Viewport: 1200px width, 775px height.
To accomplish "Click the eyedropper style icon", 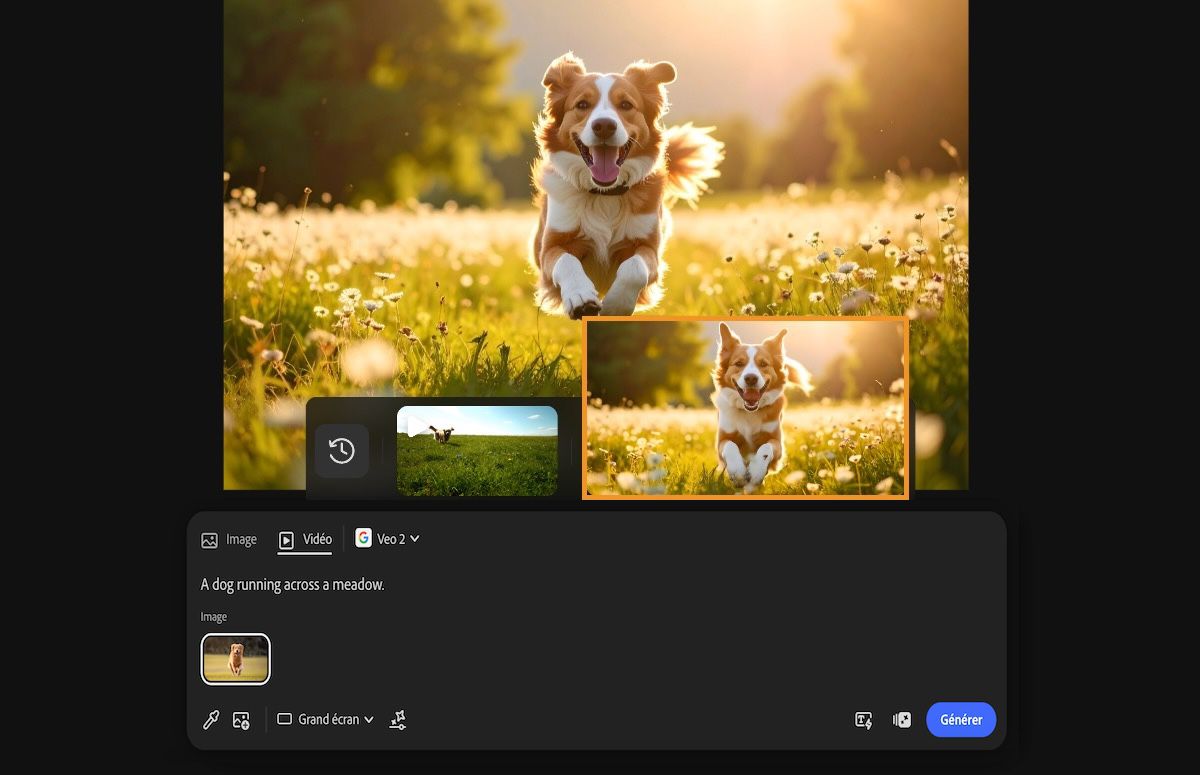I will pyautogui.click(x=211, y=720).
